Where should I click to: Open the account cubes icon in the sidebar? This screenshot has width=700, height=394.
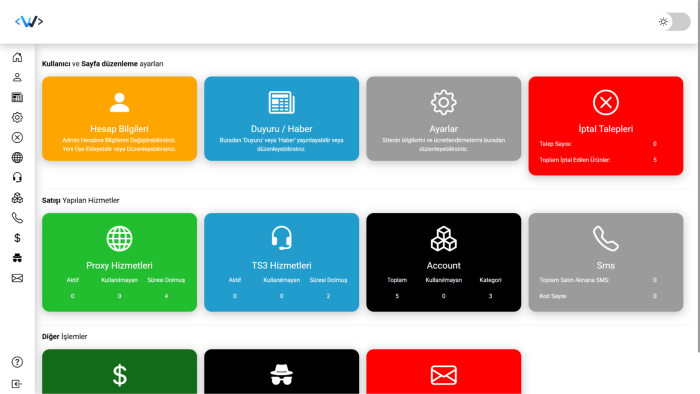pos(17,198)
